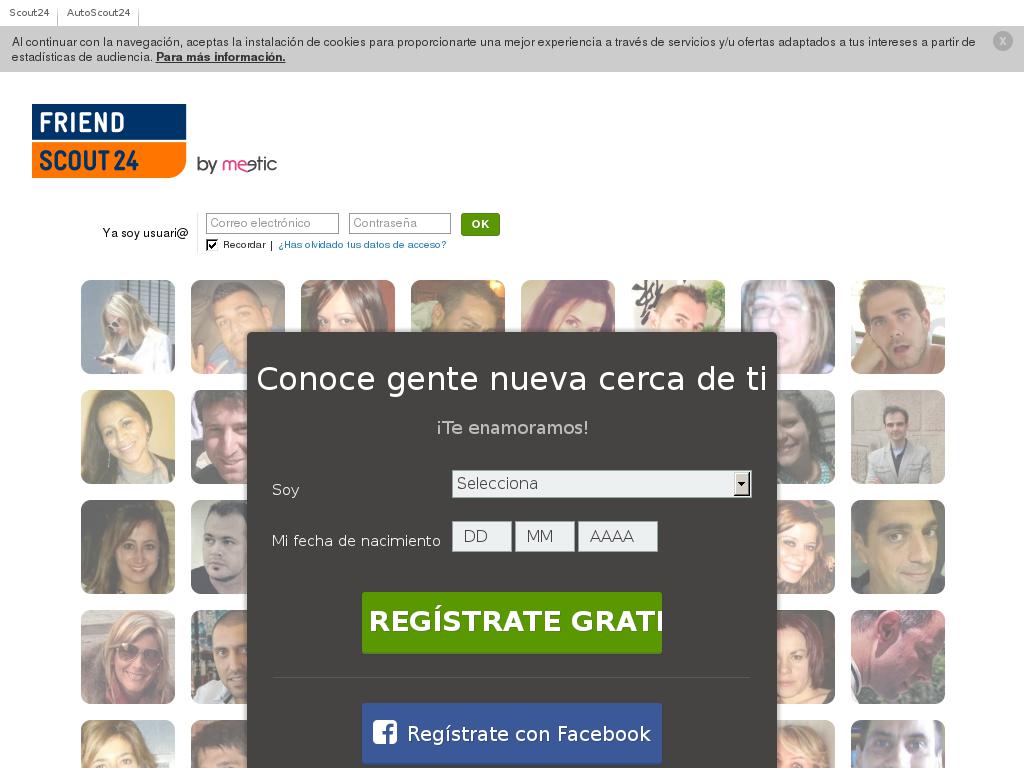
Task: Click Regístrate con Facebook button
Action: [512, 733]
